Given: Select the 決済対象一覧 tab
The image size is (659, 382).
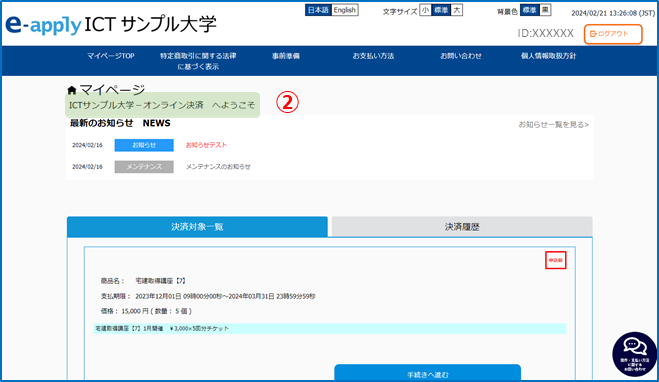Looking at the screenshot, I should click(197, 227).
